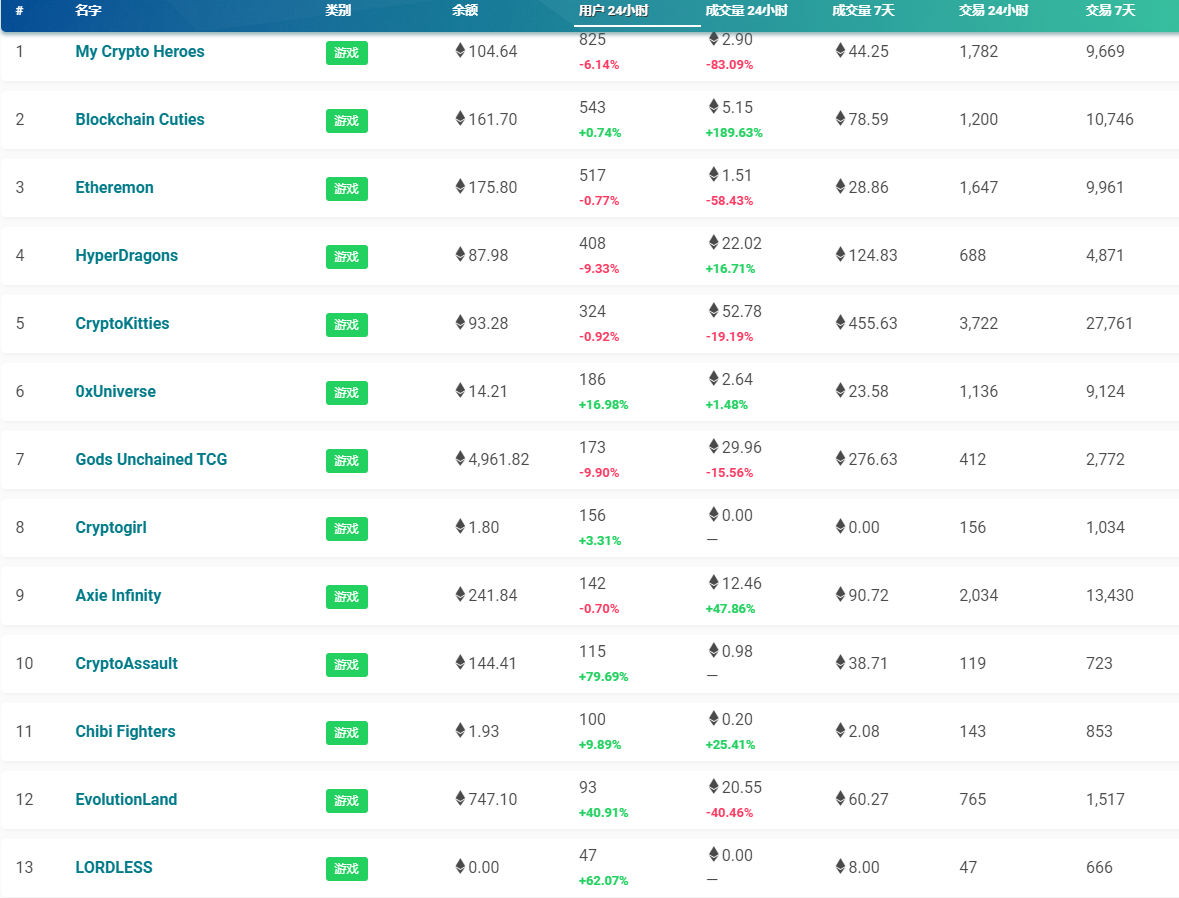Click the Ethereum icon beside 7-day volume 276.63

(x=841, y=458)
